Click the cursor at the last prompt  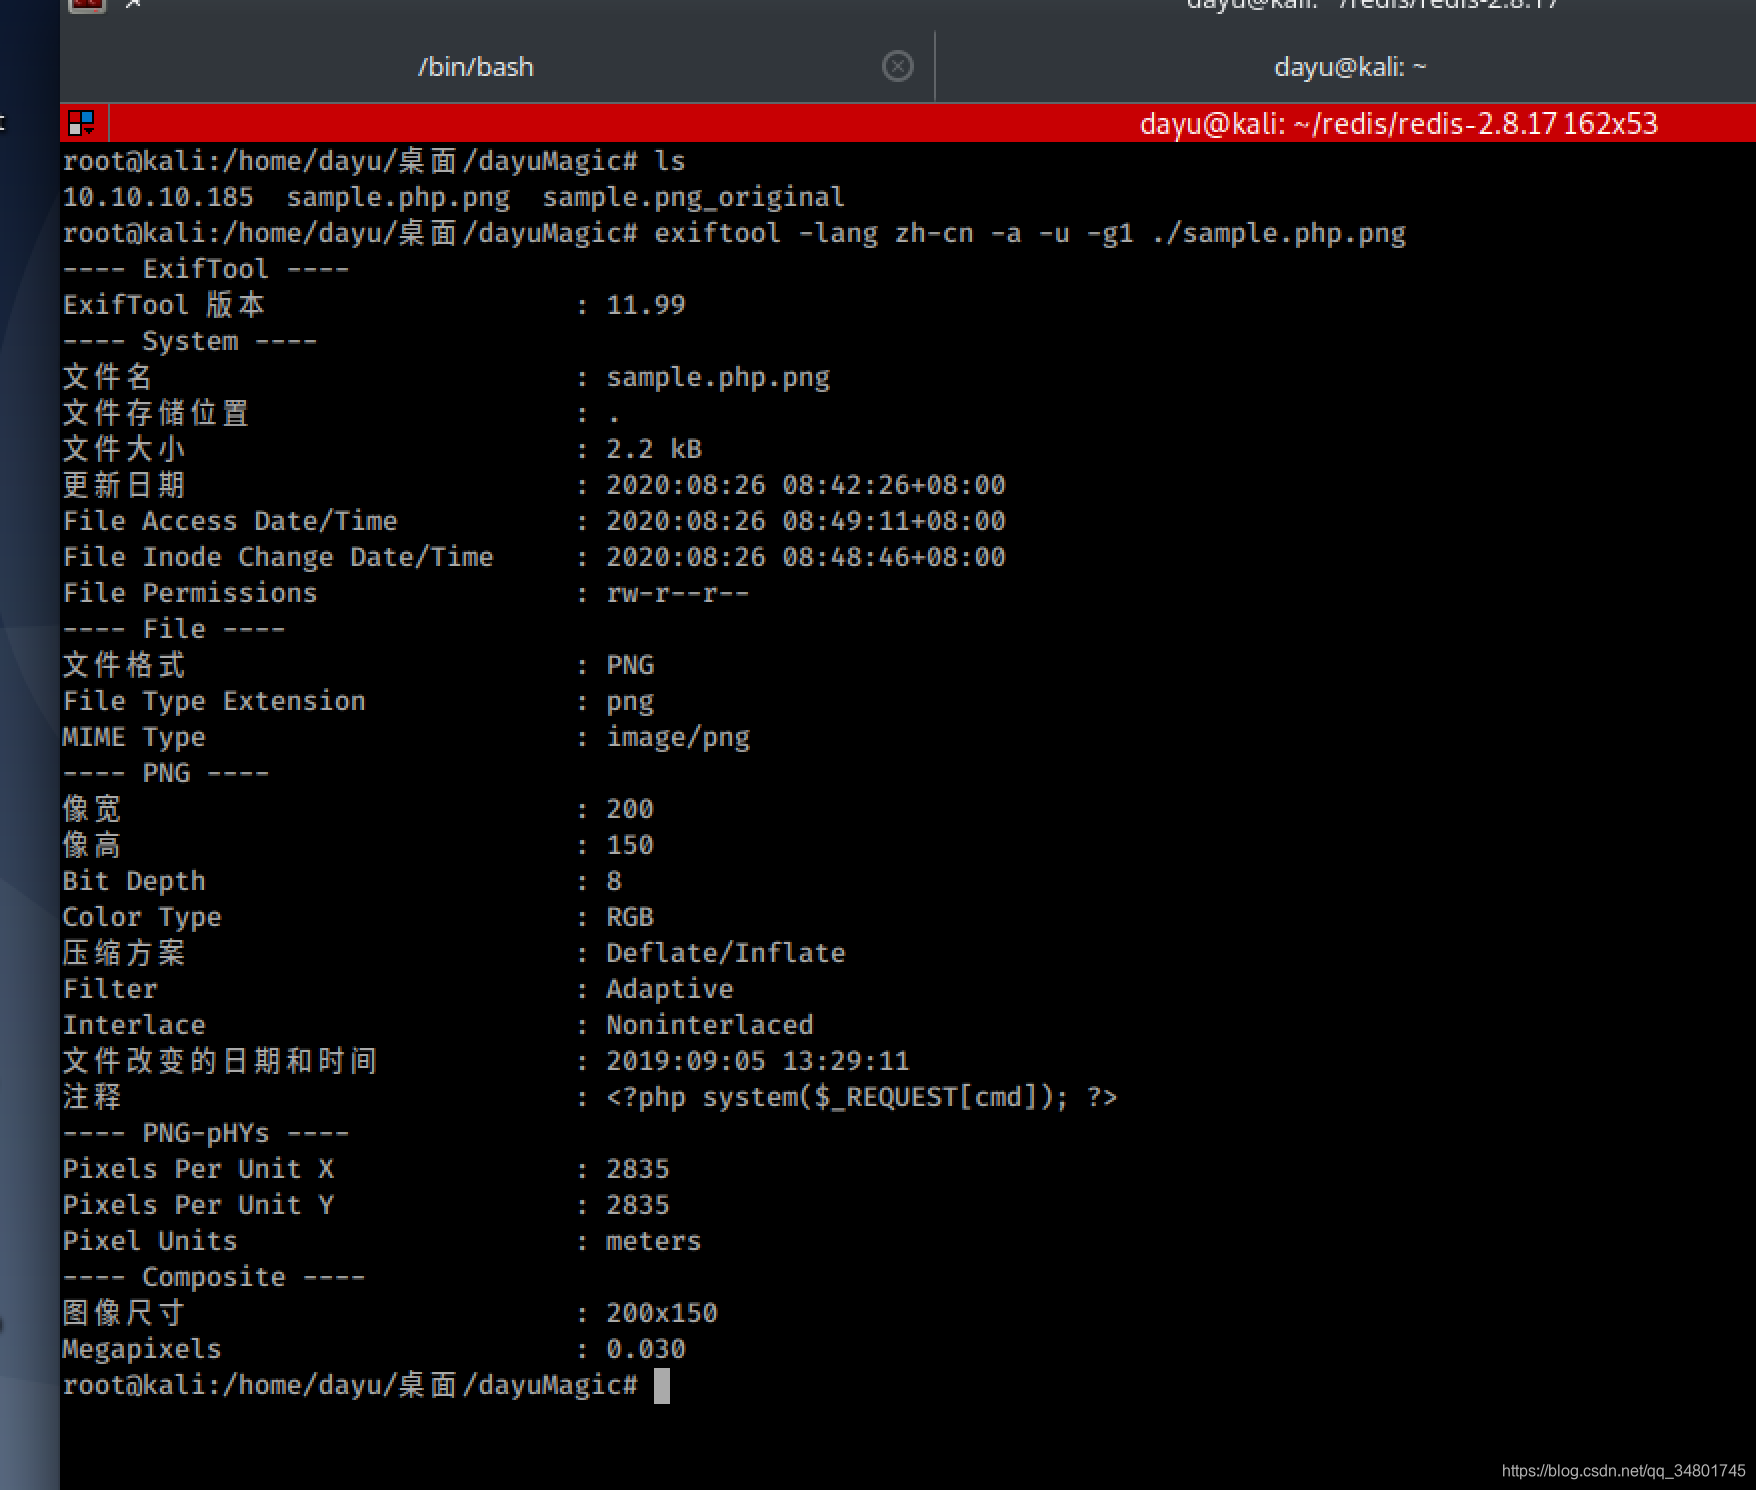tap(662, 1386)
